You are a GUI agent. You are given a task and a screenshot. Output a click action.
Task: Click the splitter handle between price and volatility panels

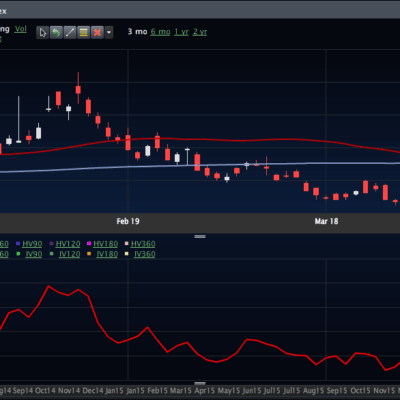pyautogui.click(x=200, y=237)
